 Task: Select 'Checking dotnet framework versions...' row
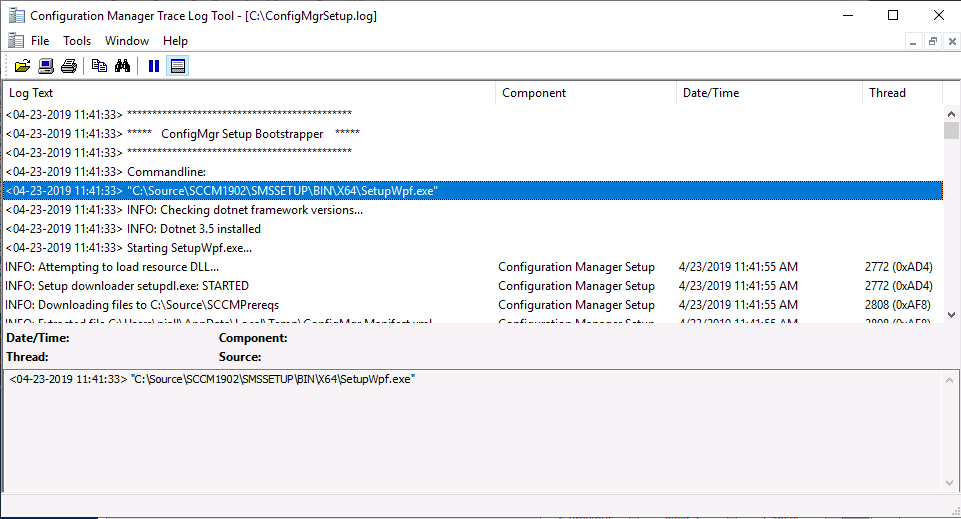pyautogui.click(x=473, y=210)
